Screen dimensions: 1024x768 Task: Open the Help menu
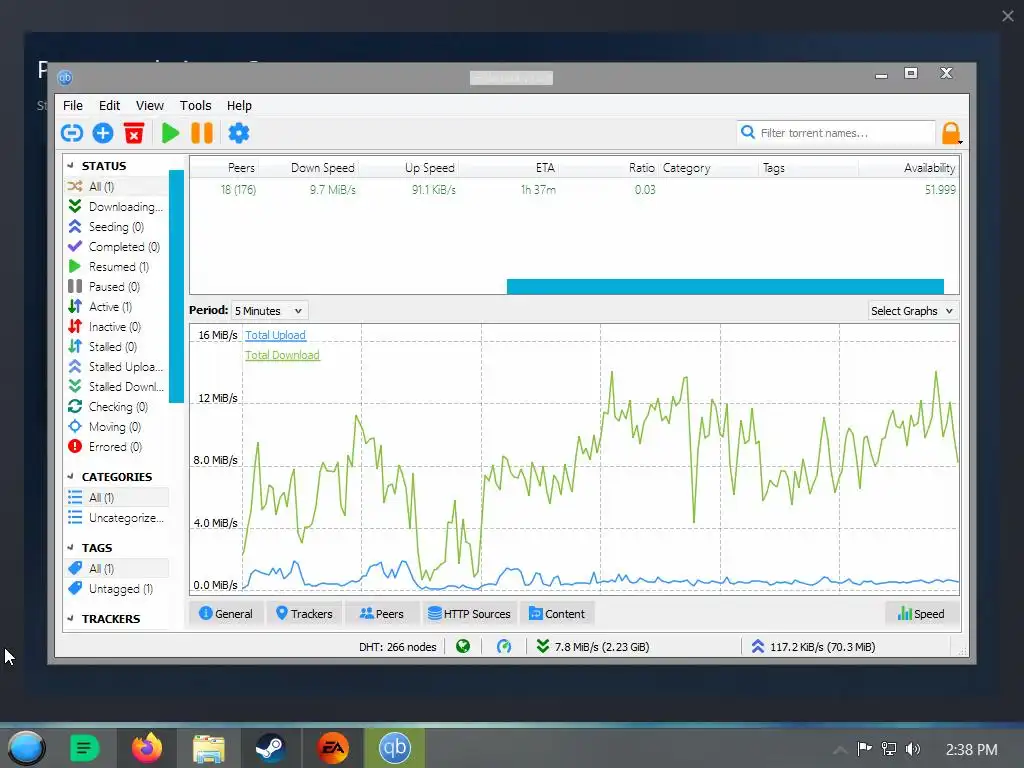[239, 105]
